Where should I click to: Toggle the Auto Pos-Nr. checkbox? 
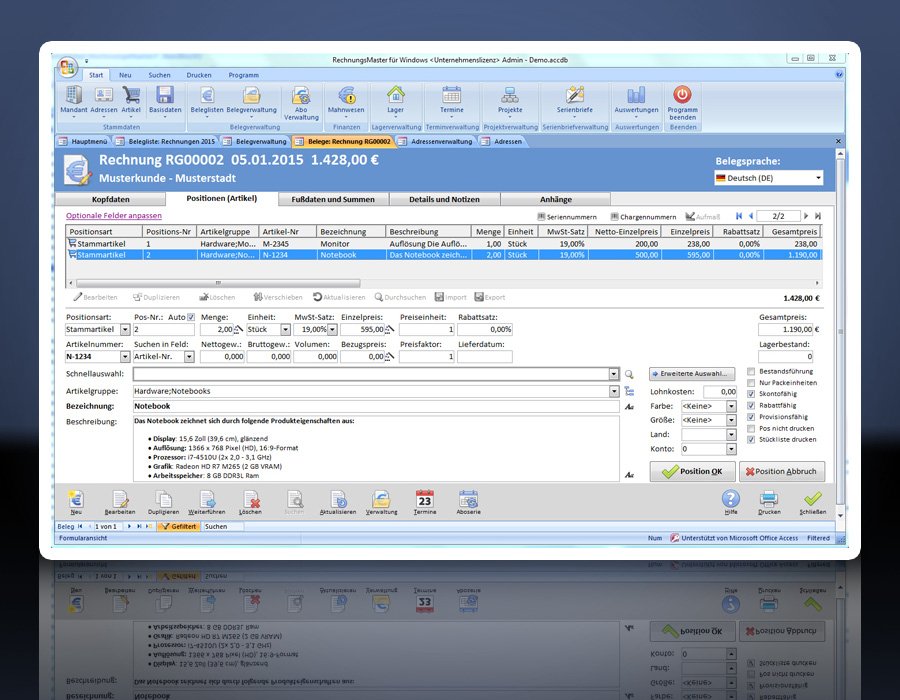click(191, 317)
